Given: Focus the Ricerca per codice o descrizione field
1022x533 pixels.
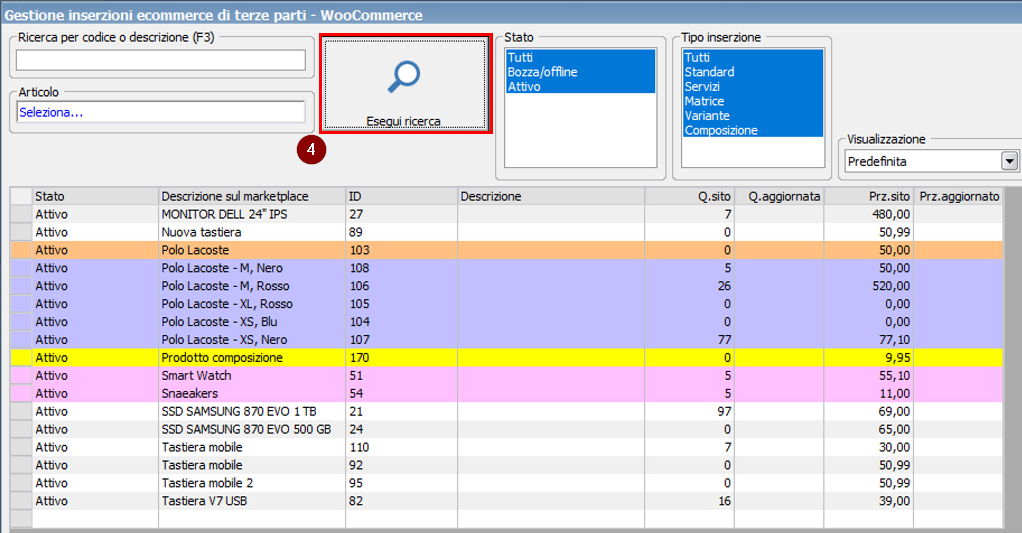Looking at the screenshot, I should pyautogui.click(x=161, y=60).
